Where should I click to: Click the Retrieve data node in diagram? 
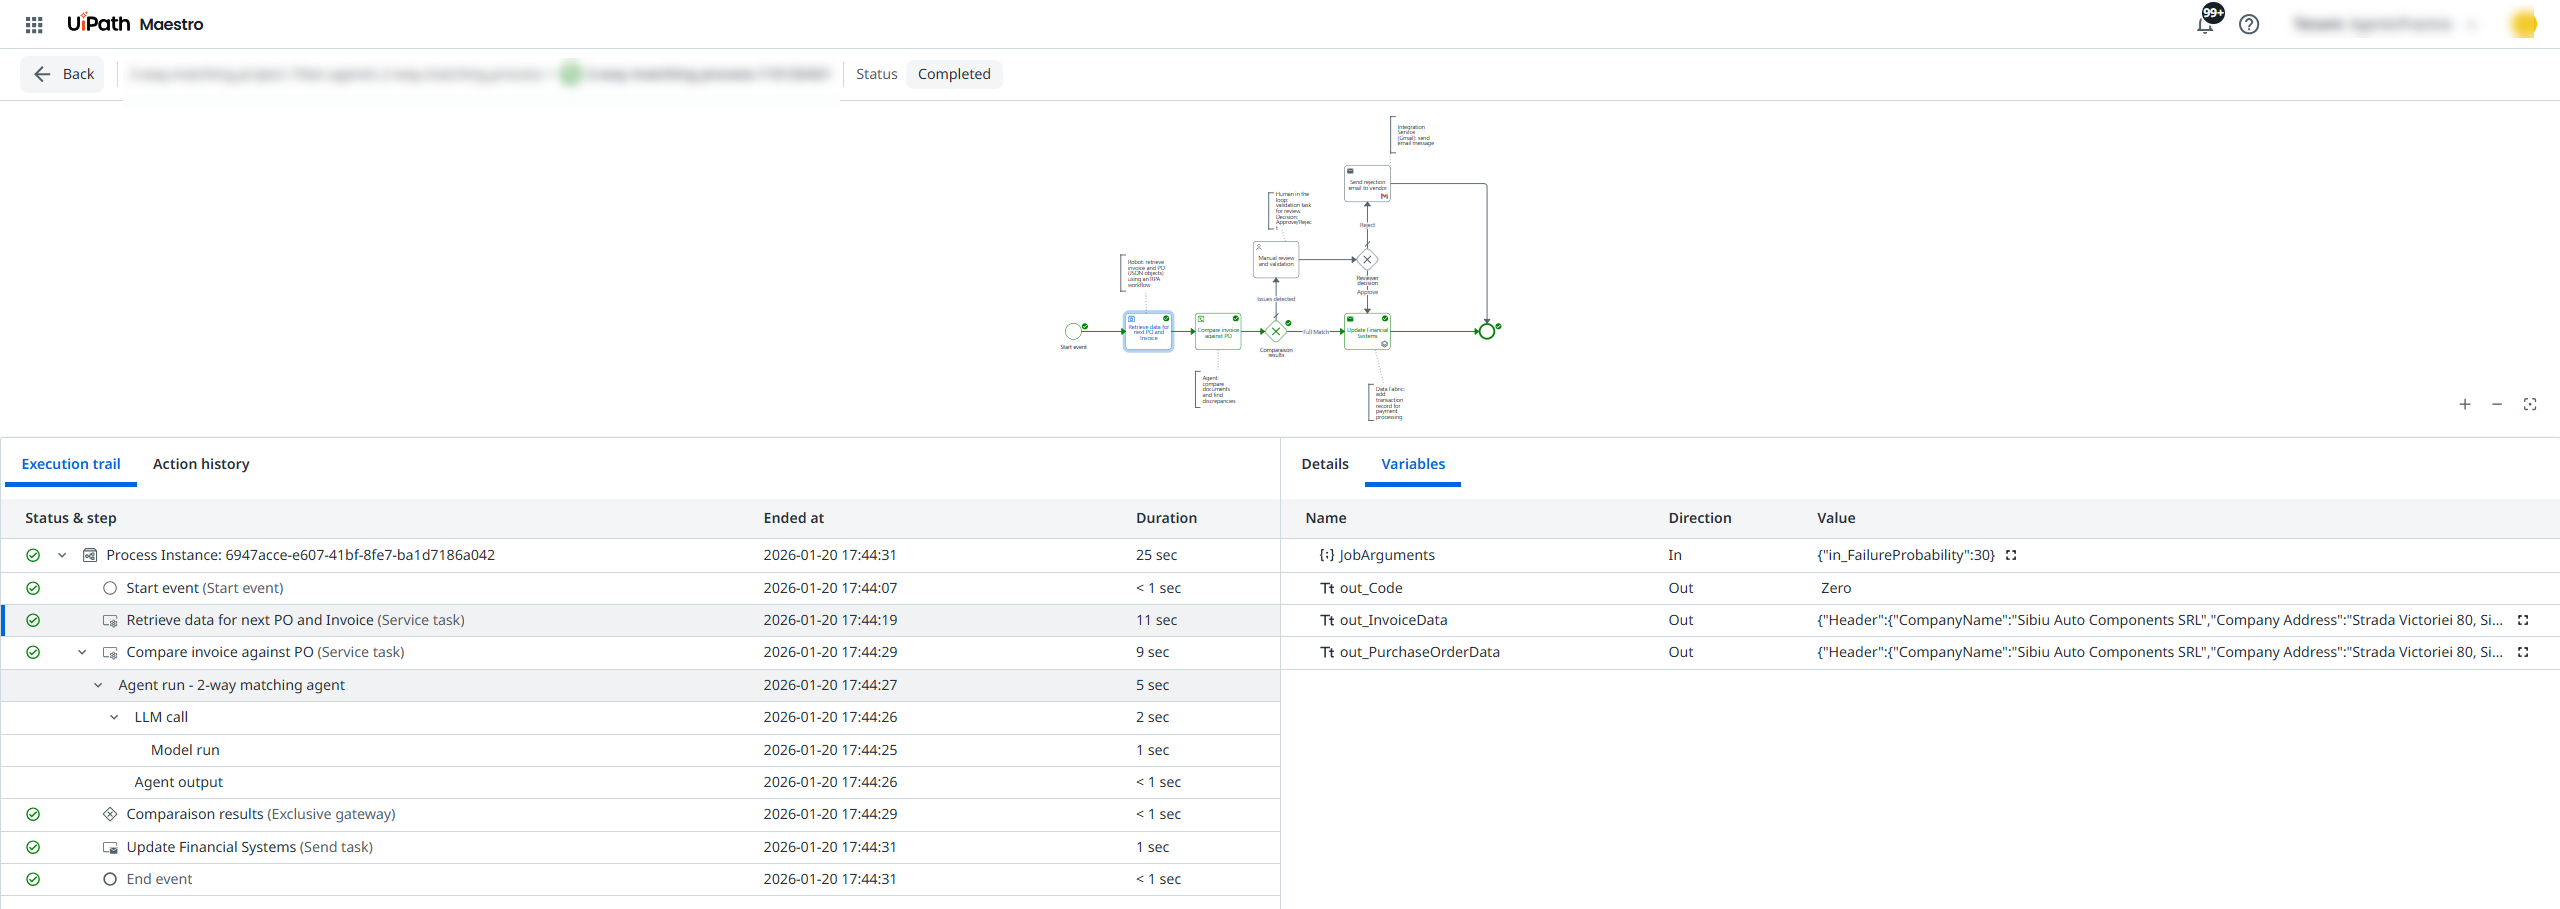(1148, 331)
